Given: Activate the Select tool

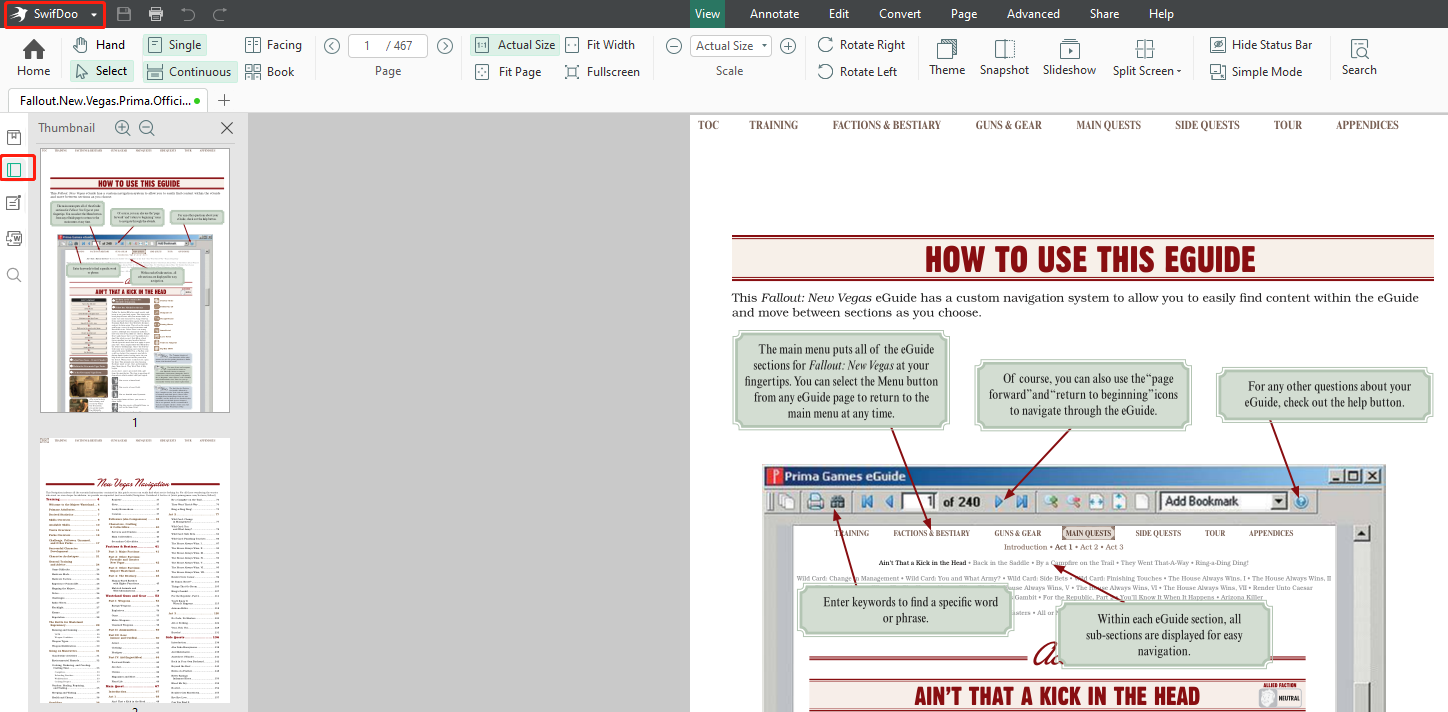Looking at the screenshot, I should pyautogui.click(x=100, y=71).
